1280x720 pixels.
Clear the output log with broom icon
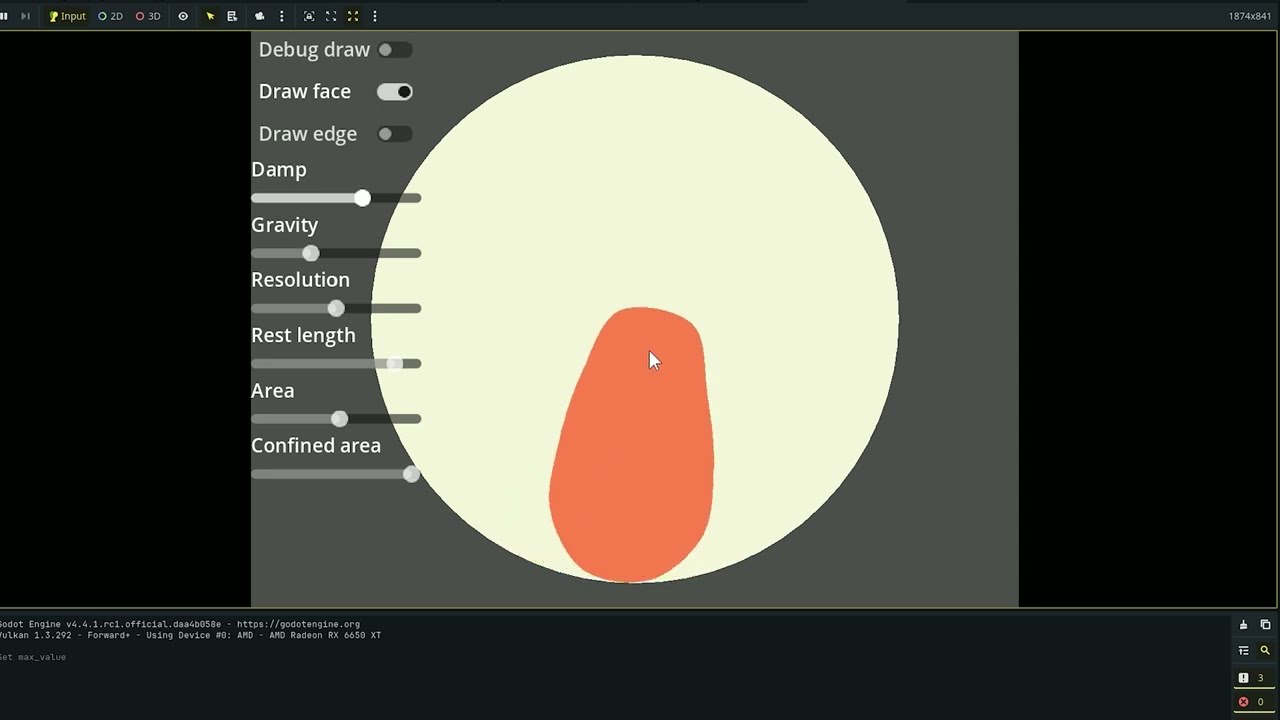click(x=1243, y=625)
